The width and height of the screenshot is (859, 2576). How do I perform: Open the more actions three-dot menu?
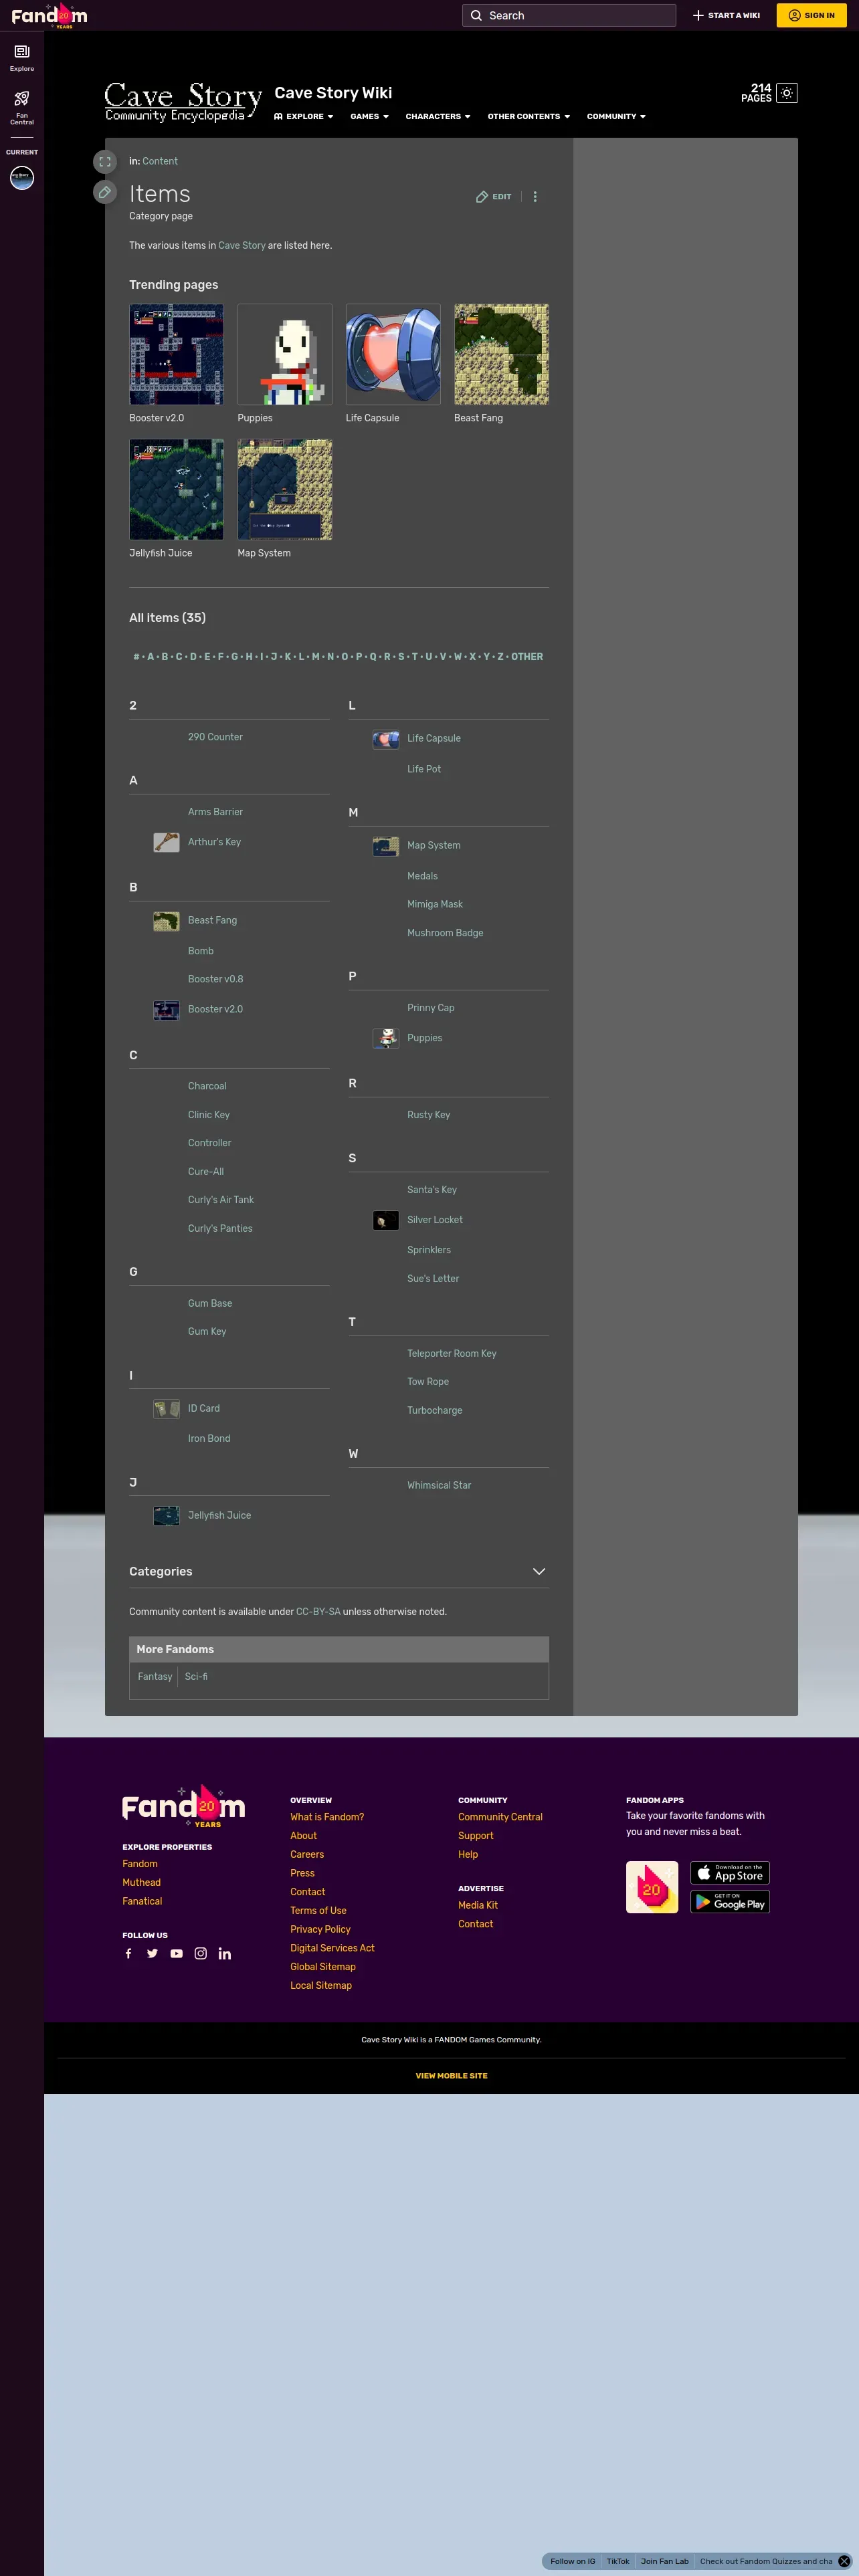(x=535, y=197)
